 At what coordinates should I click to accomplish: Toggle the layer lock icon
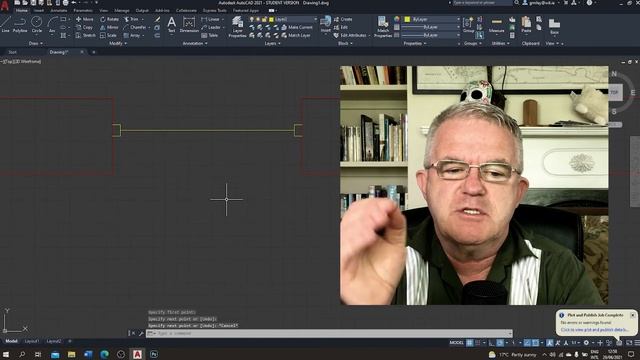tap(264, 19)
